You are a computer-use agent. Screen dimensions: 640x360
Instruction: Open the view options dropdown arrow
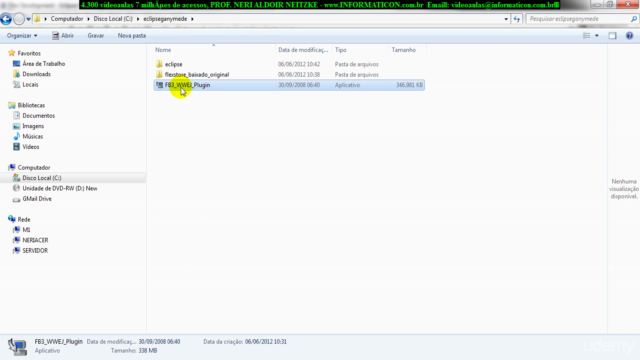click(597, 36)
